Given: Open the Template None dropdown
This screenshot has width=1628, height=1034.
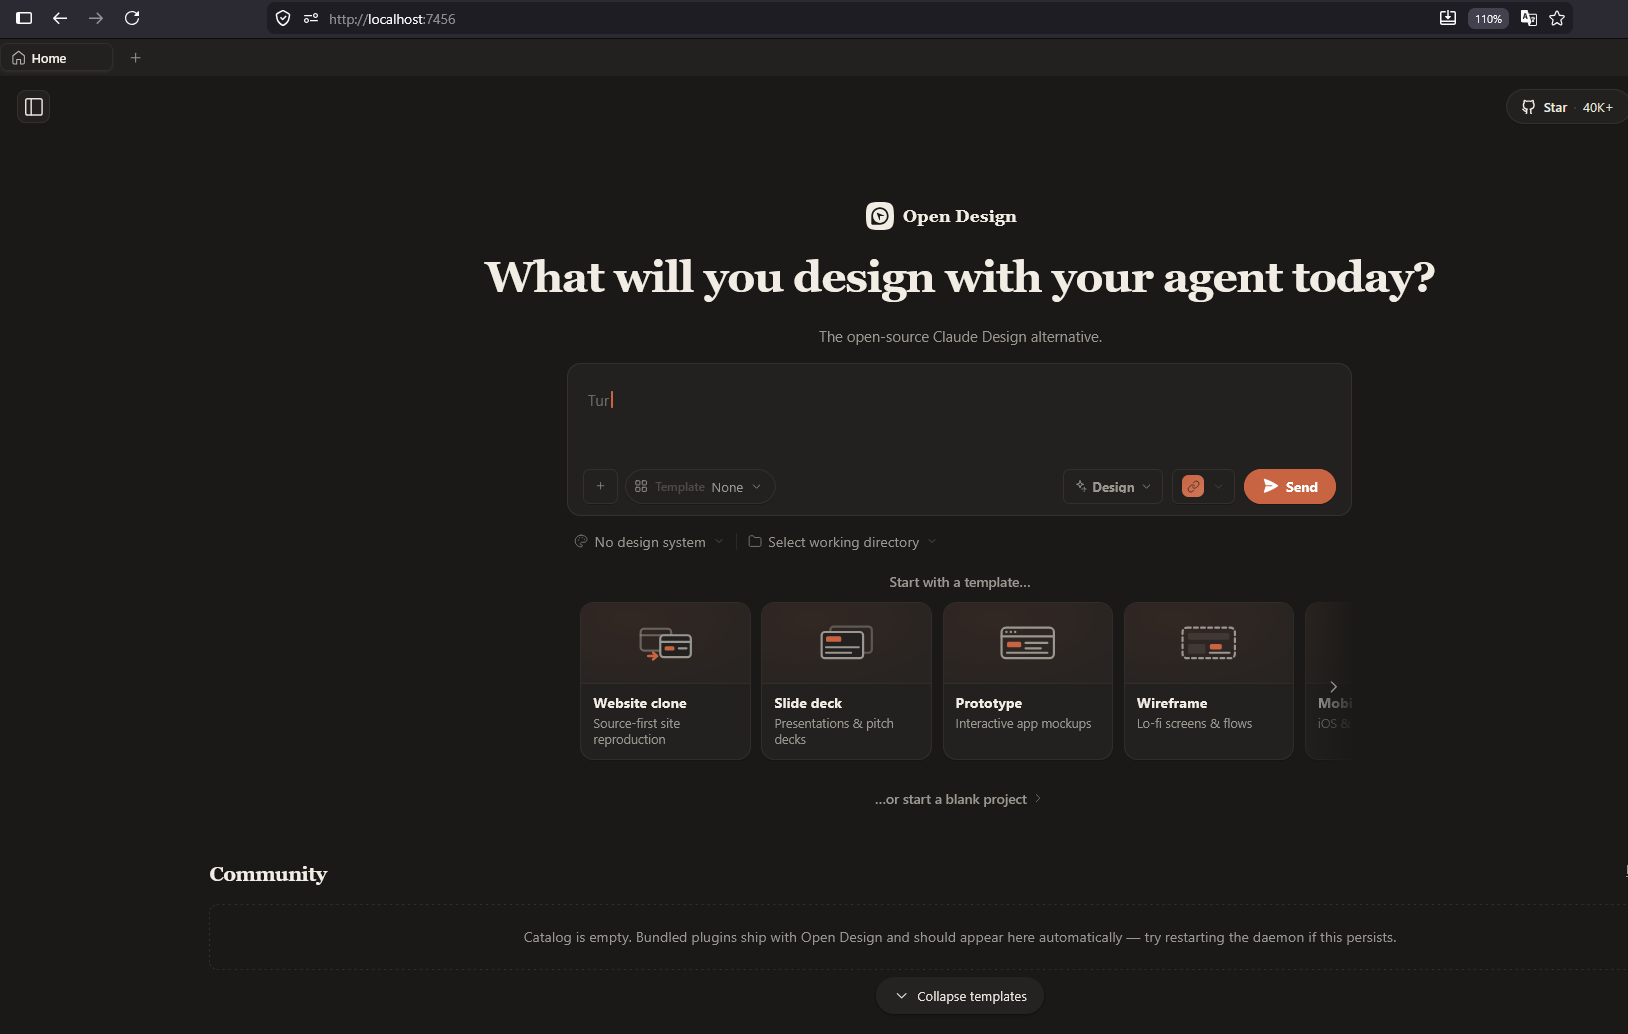Looking at the screenshot, I should [x=700, y=487].
